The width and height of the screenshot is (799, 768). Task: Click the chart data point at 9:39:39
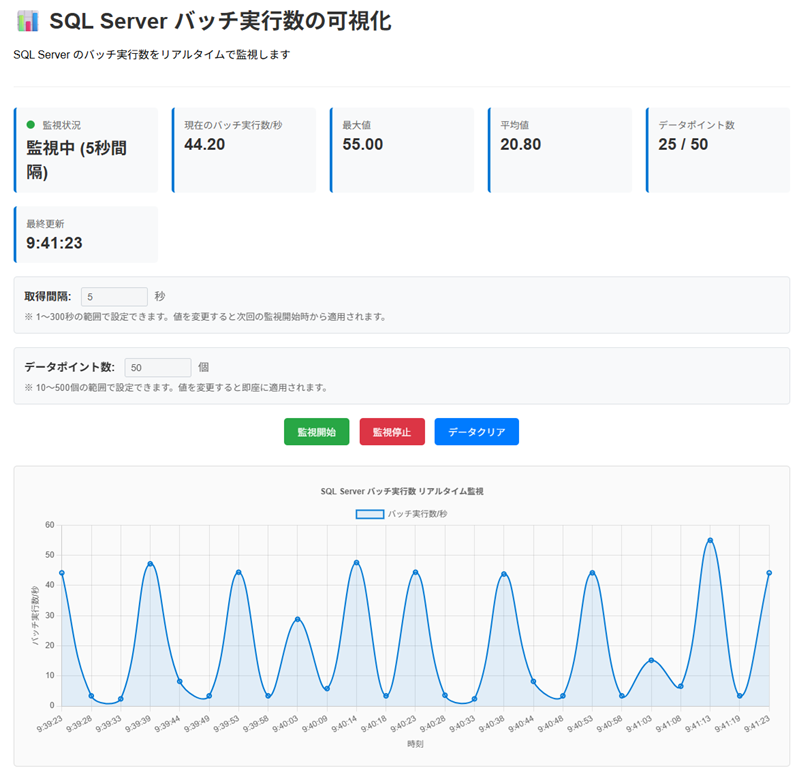[150, 564]
